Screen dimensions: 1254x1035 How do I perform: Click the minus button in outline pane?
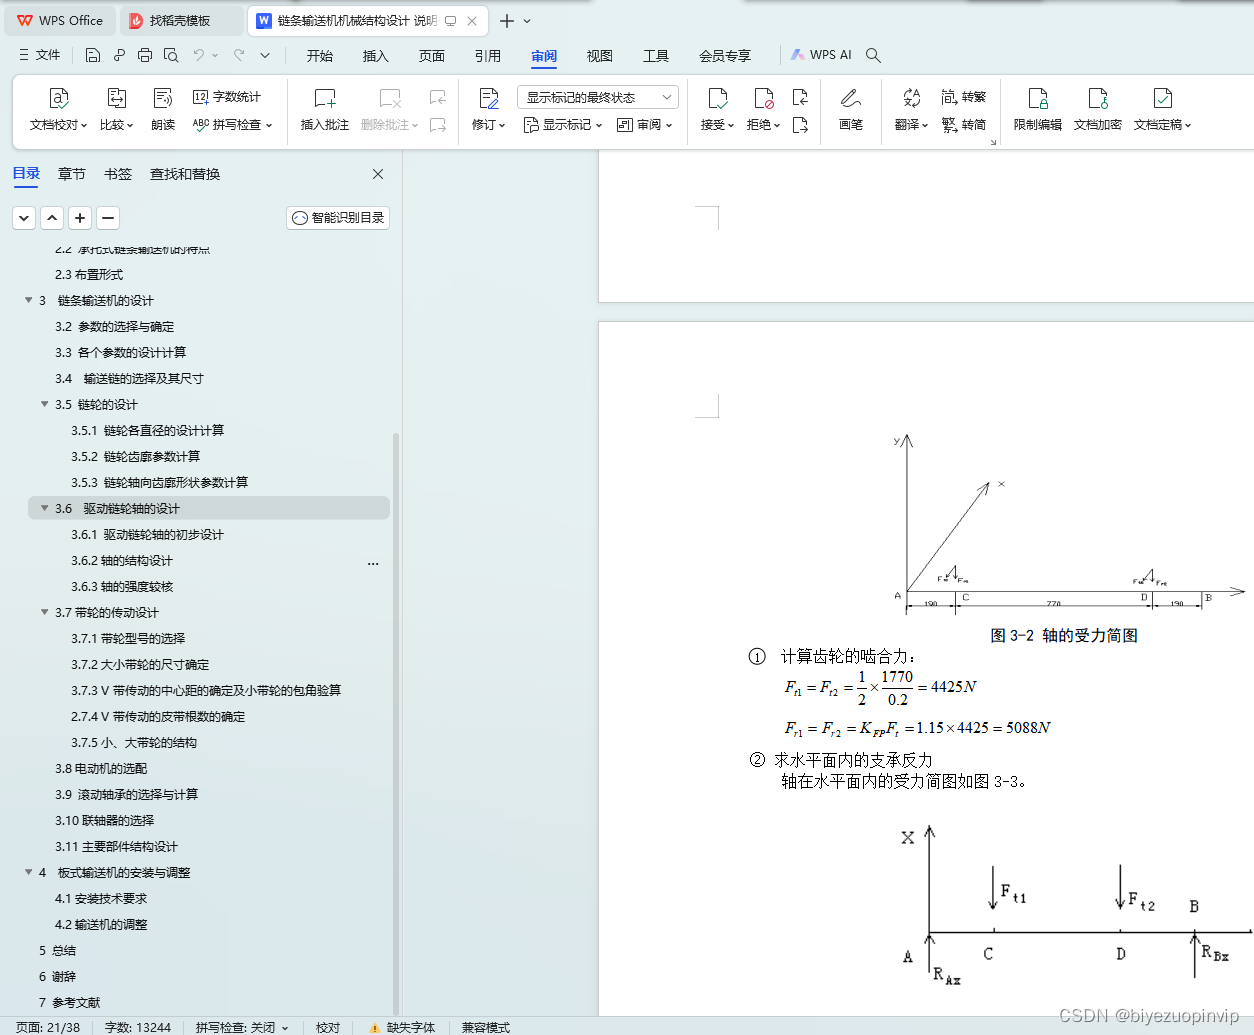point(108,217)
